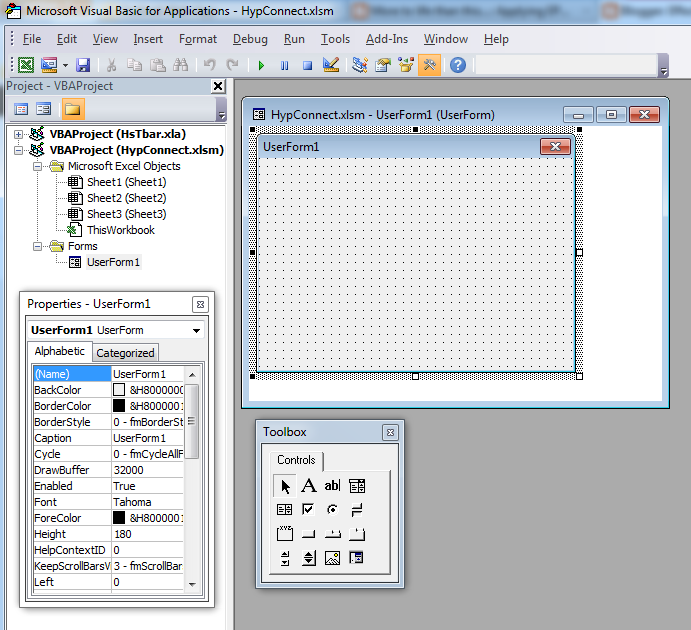Open the UserForm1 object dropdown in Properties
Viewport: 691px width, 630px height.
tap(197, 330)
